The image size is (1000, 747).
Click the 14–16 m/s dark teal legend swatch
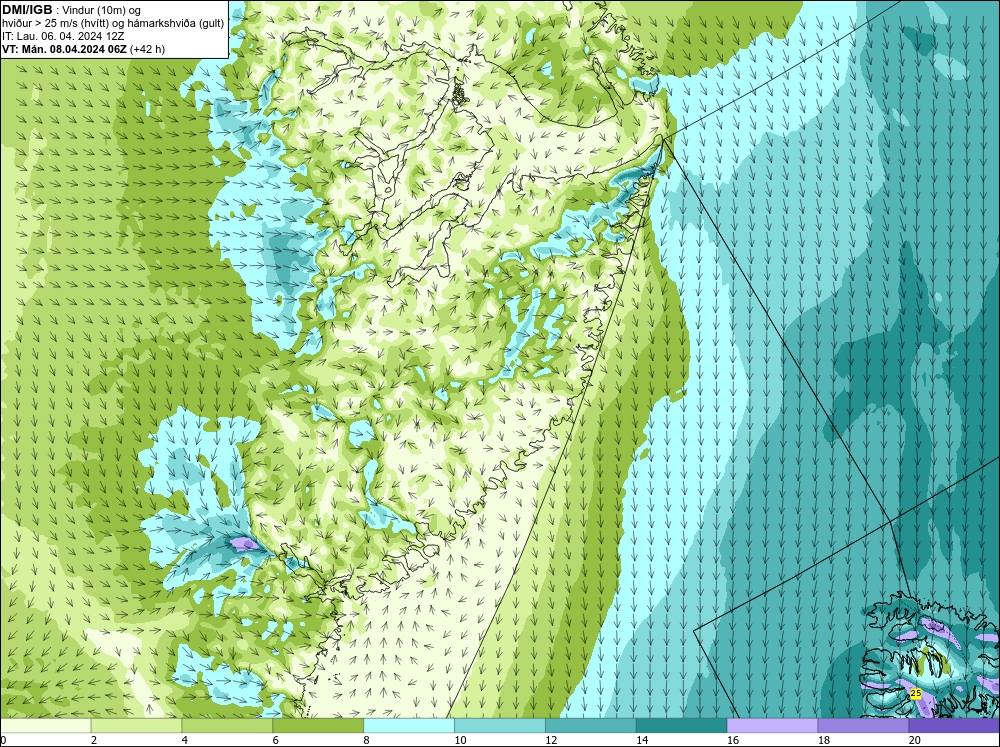[681, 725]
